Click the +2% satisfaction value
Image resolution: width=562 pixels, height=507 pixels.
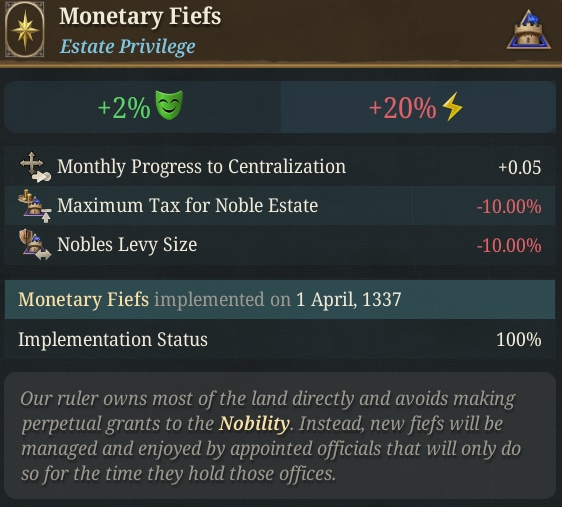coord(124,108)
